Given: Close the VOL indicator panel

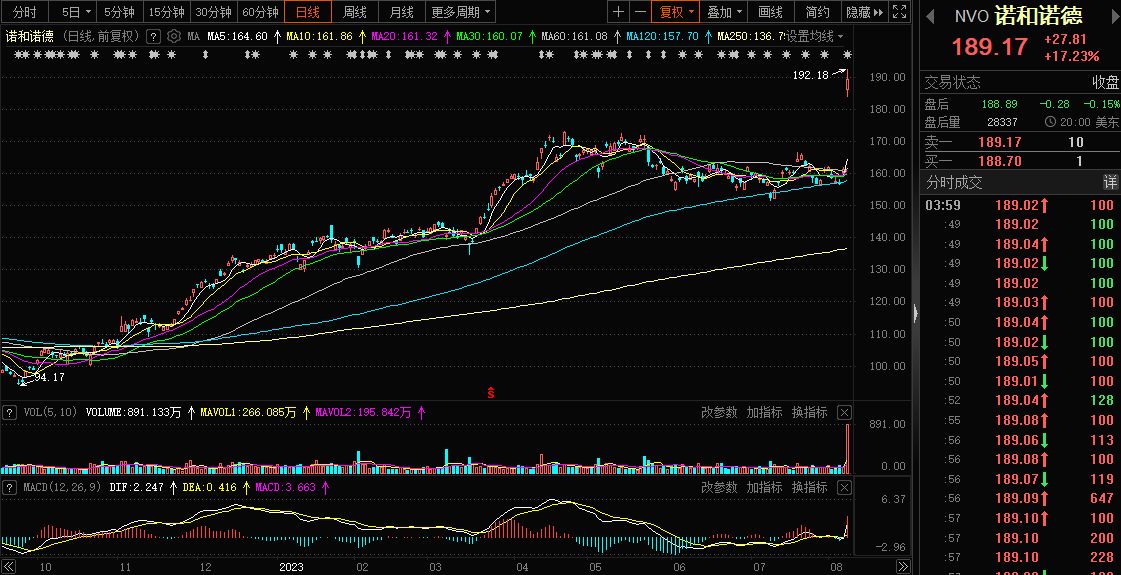Looking at the screenshot, I should 844,412.
